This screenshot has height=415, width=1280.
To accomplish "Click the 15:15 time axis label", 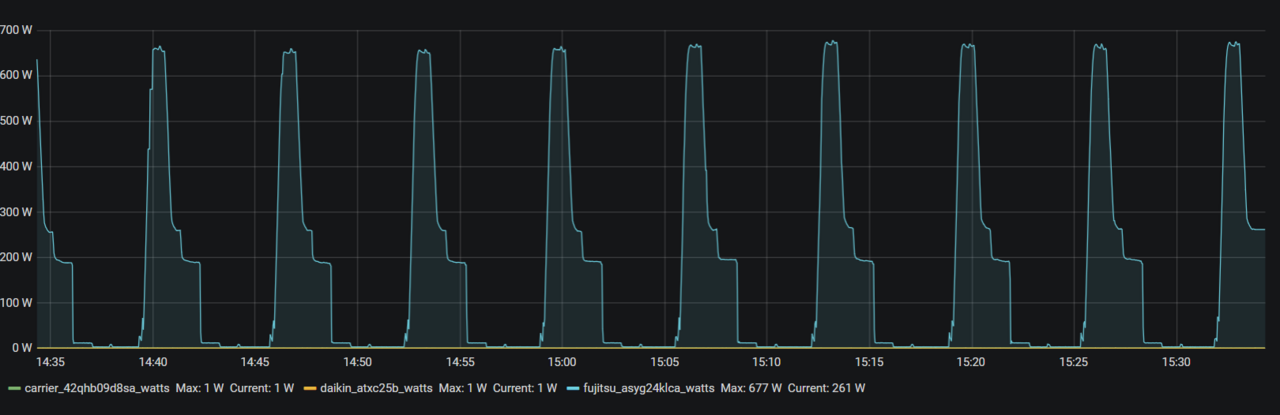I will [x=869, y=361].
